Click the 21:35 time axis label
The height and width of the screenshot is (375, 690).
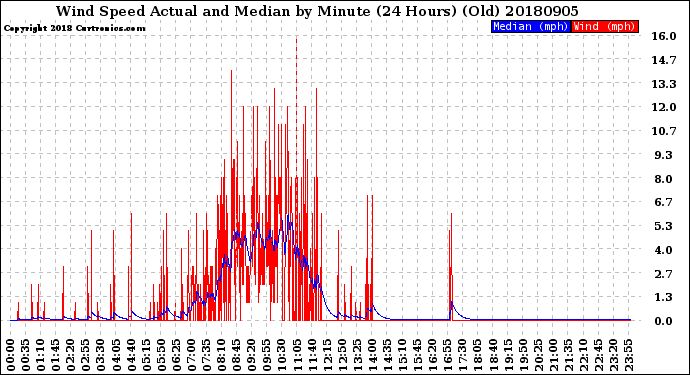[x=568, y=355]
